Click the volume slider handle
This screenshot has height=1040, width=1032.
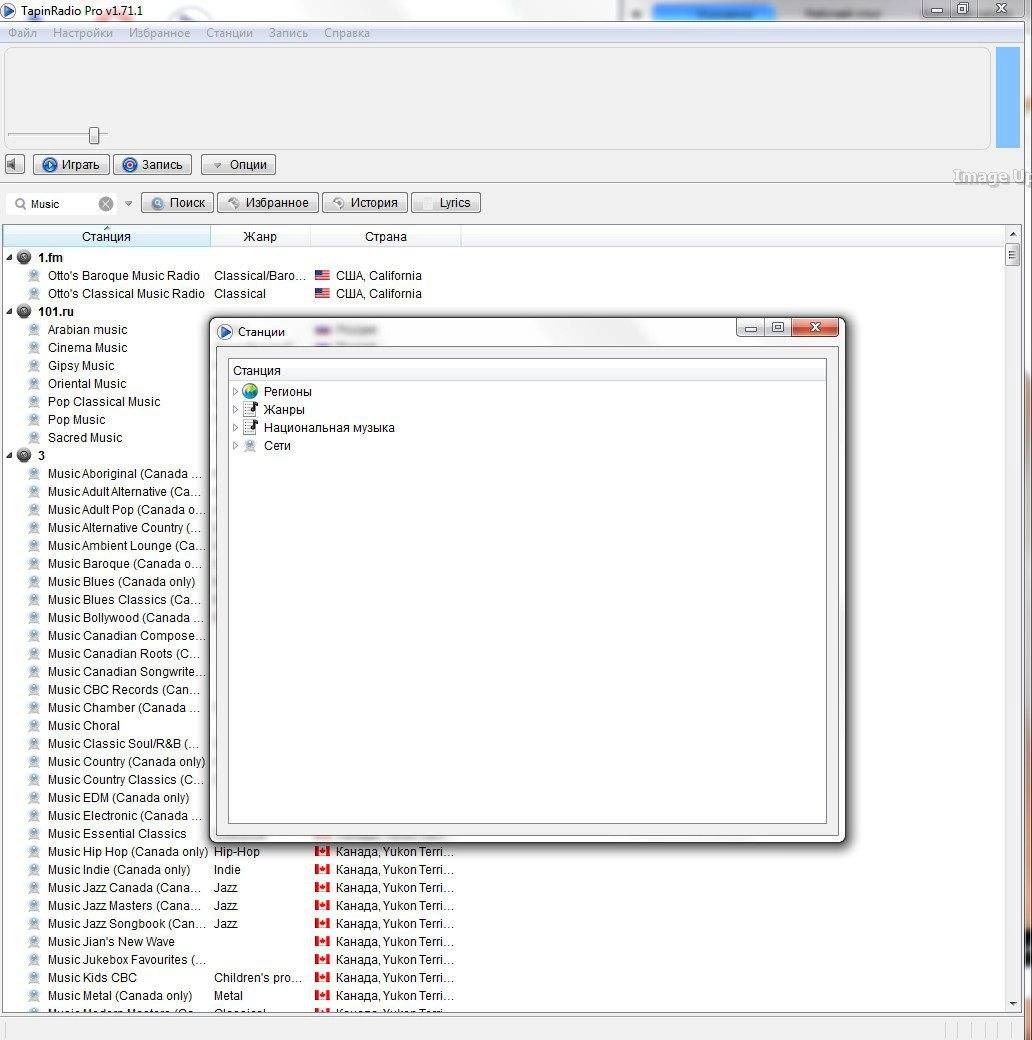click(x=94, y=135)
